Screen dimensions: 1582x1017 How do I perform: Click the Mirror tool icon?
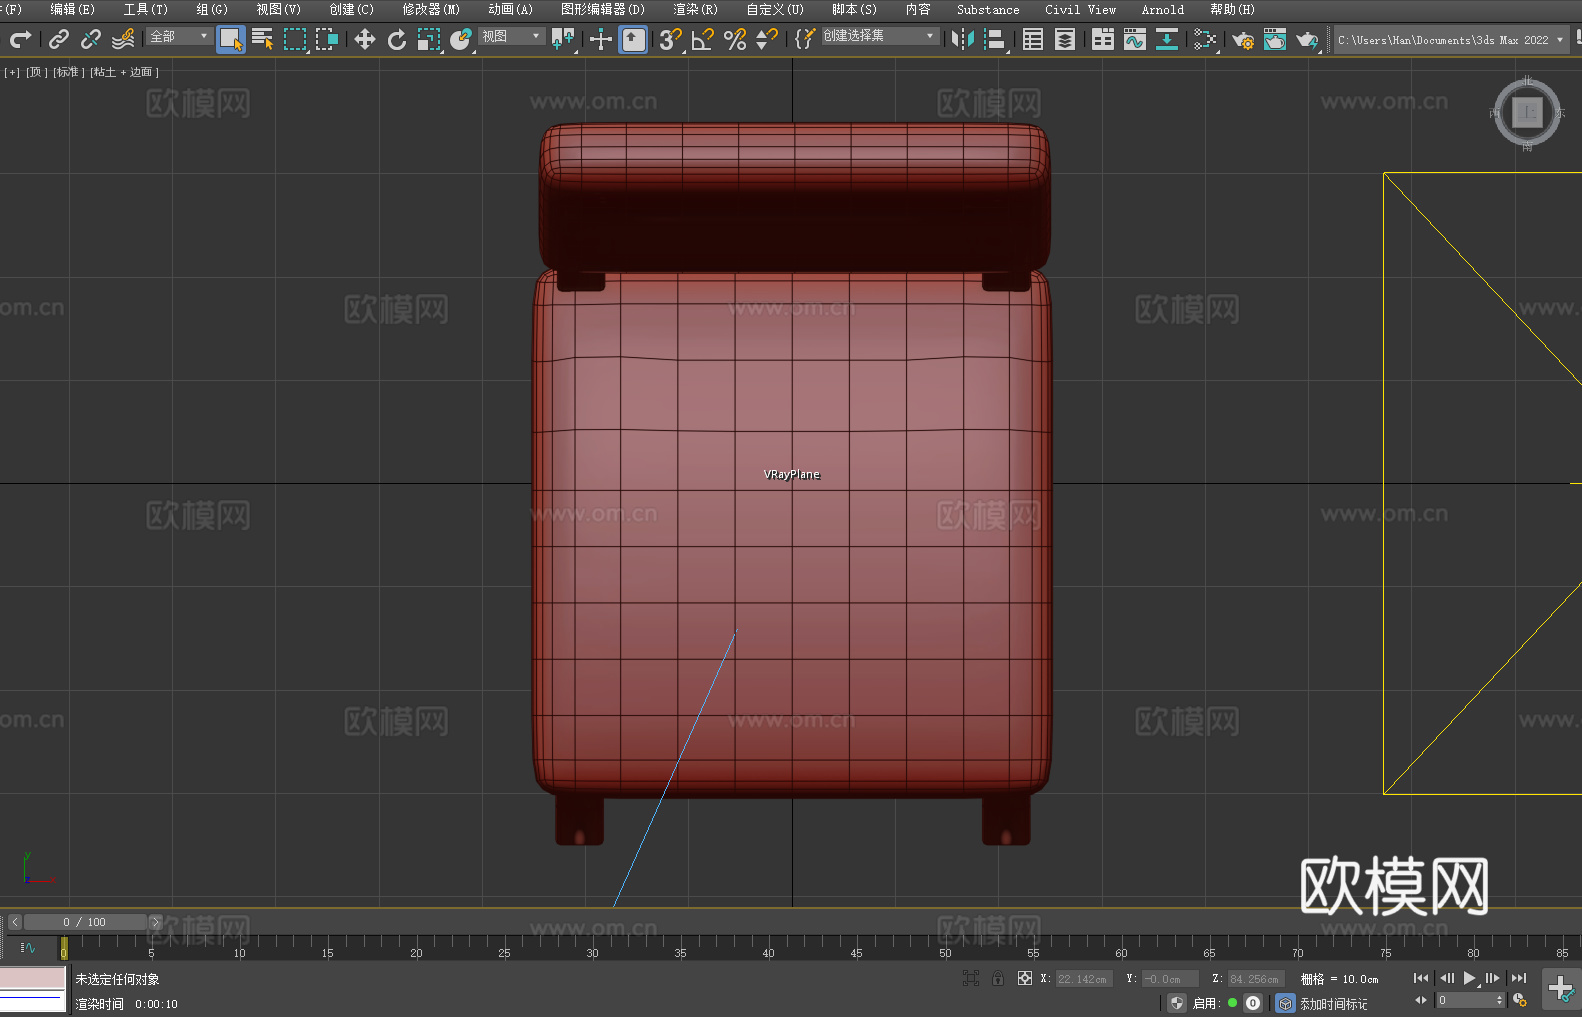(x=963, y=39)
